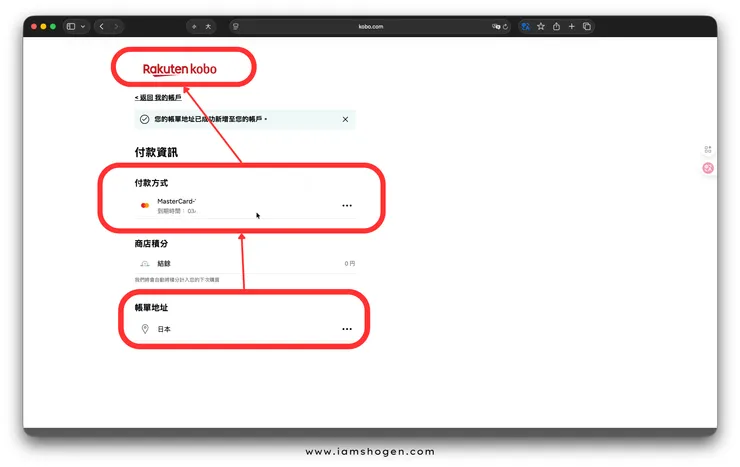Go back with the browser back arrow
740x467 pixels.
101,26
